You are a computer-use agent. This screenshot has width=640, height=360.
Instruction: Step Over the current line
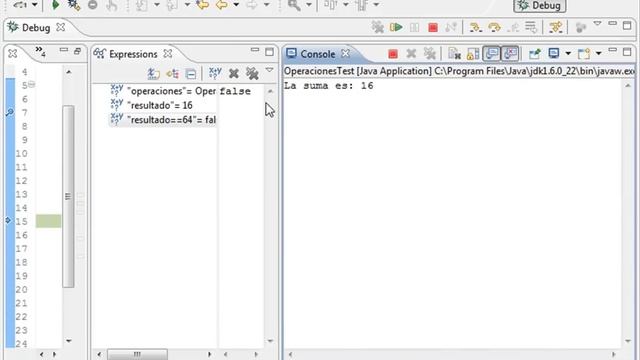pyautogui.click(x=494, y=27)
